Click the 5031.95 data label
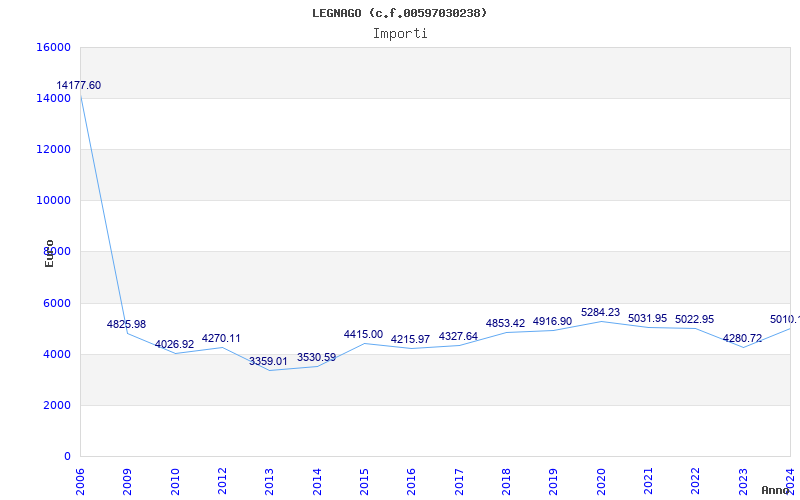The image size is (800, 500). pyautogui.click(x=647, y=318)
